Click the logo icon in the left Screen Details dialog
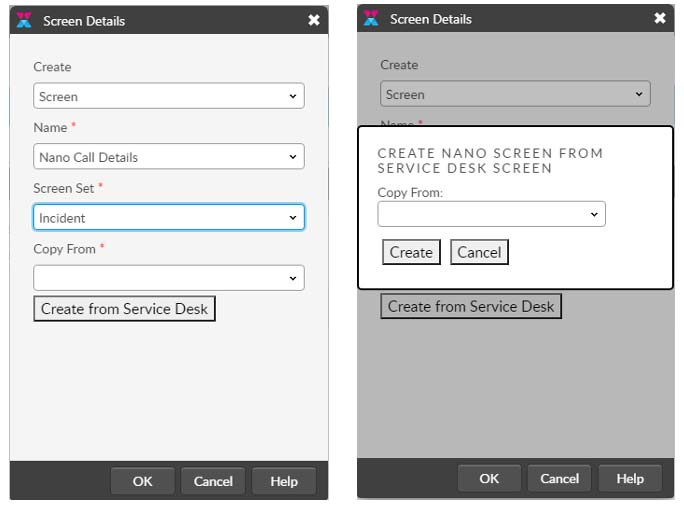This screenshot has height=505, width=684. (x=25, y=20)
